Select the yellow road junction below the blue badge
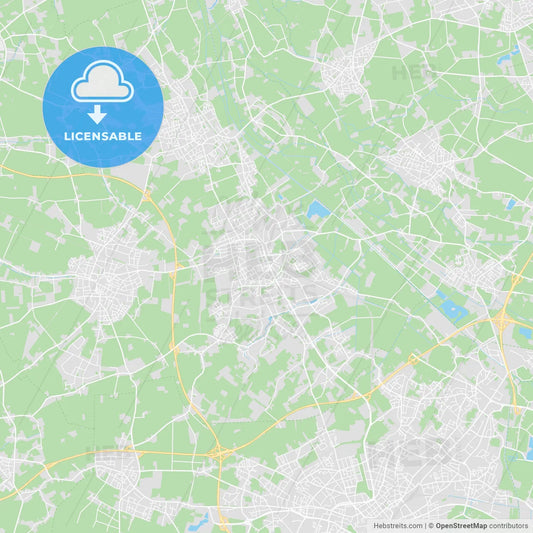The width and height of the screenshot is (533, 533). 147,195
